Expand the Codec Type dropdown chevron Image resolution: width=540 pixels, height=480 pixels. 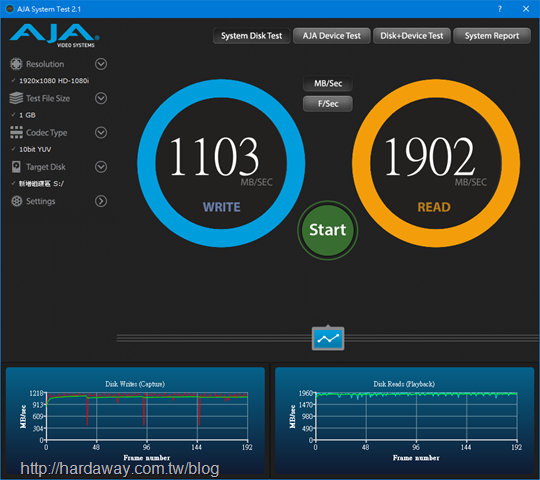tap(101, 133)
